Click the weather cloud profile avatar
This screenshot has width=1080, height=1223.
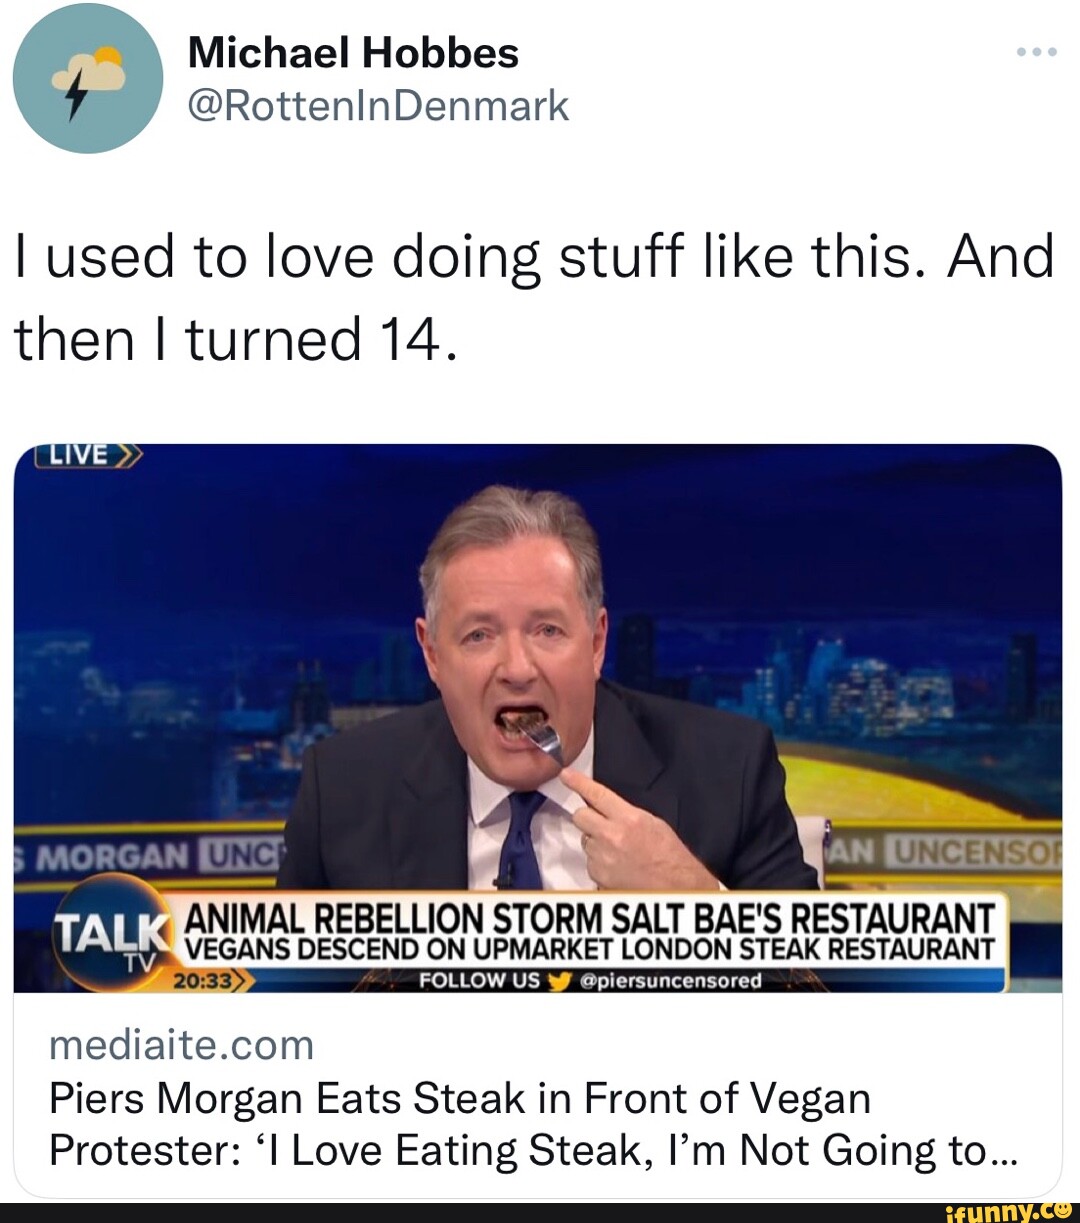(x=88, y=78)
